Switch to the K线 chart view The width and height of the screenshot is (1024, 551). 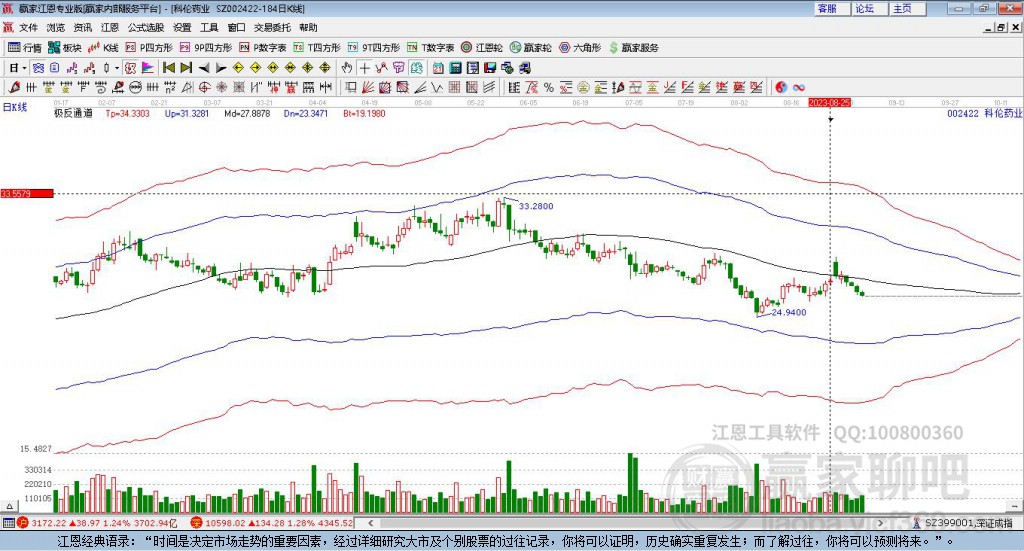coord(103,48)
